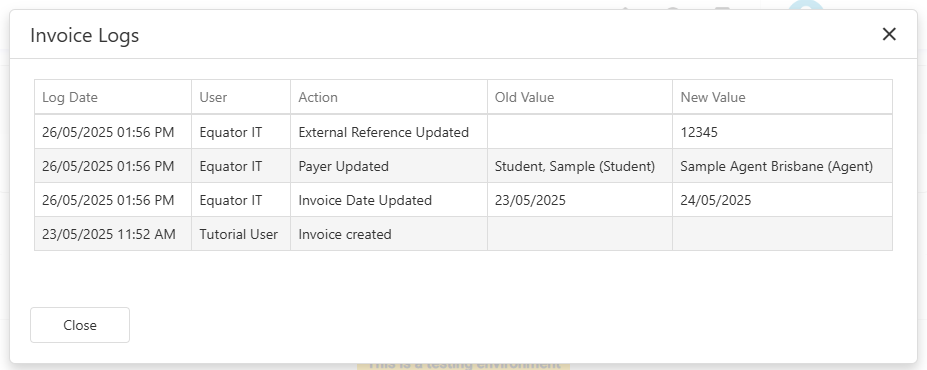Click the Tutorial User cell
The image size is (927, 370).
(x=241, y=234)
